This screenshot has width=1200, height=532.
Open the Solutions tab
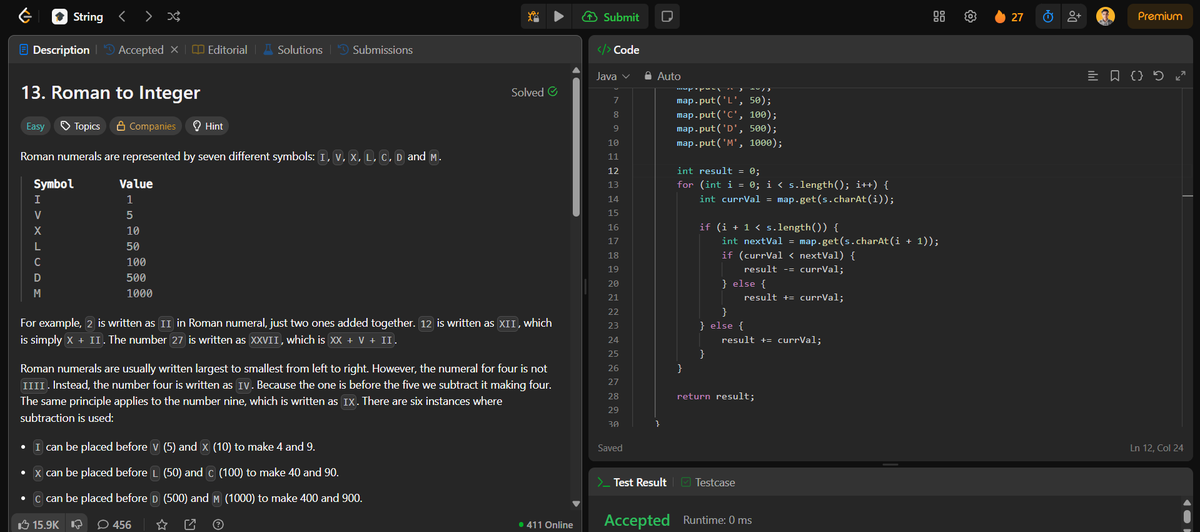[x=292, y=50]
